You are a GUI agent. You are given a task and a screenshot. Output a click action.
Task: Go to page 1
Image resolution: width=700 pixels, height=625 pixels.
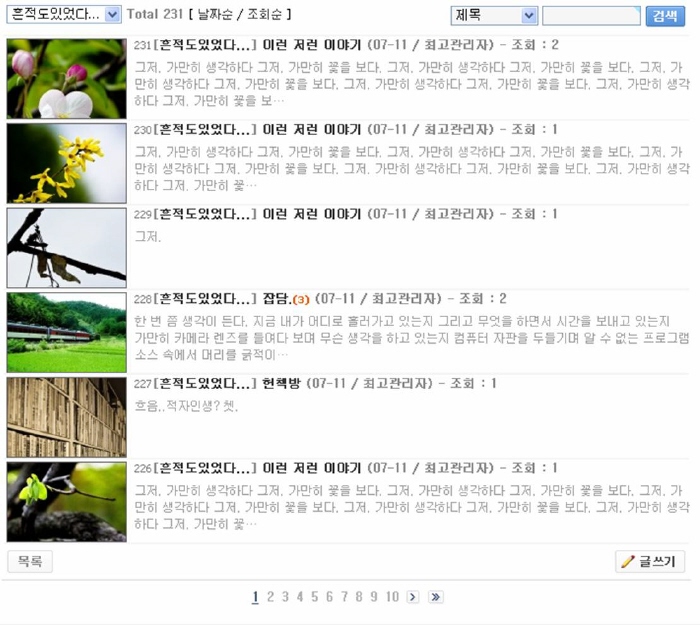tap(255, 597)
